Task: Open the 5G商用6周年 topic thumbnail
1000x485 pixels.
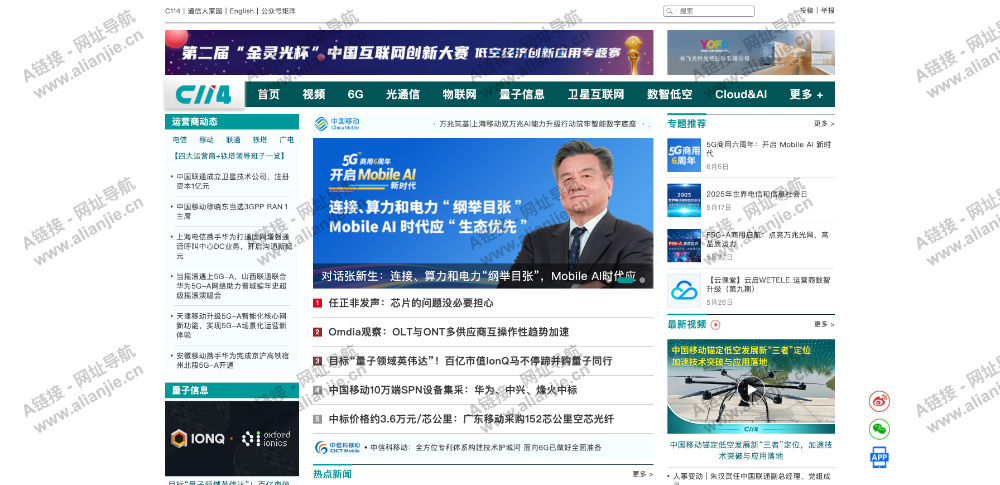Action: click(684, 155)
